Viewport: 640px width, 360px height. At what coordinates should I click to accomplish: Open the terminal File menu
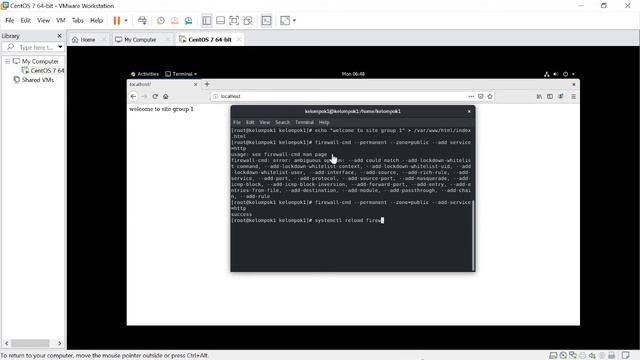[x=237, y=122]
